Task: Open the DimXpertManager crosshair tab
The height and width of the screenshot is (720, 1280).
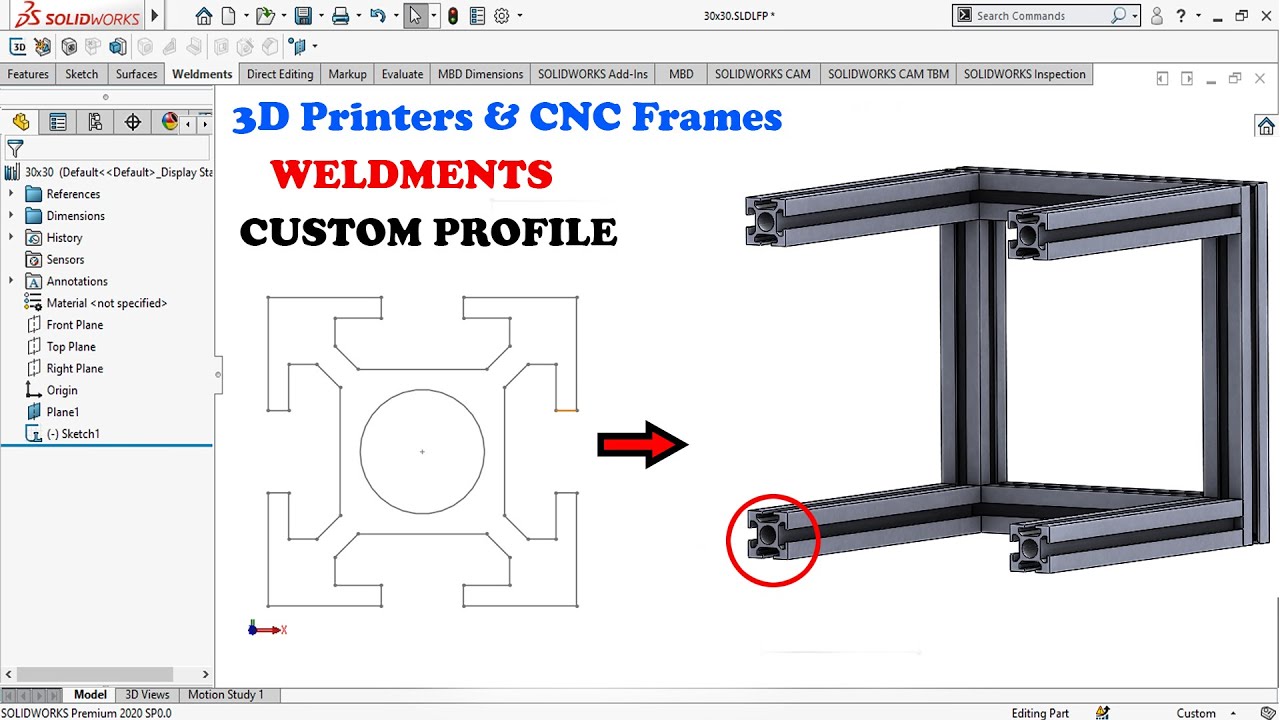Action: (133, 122)
